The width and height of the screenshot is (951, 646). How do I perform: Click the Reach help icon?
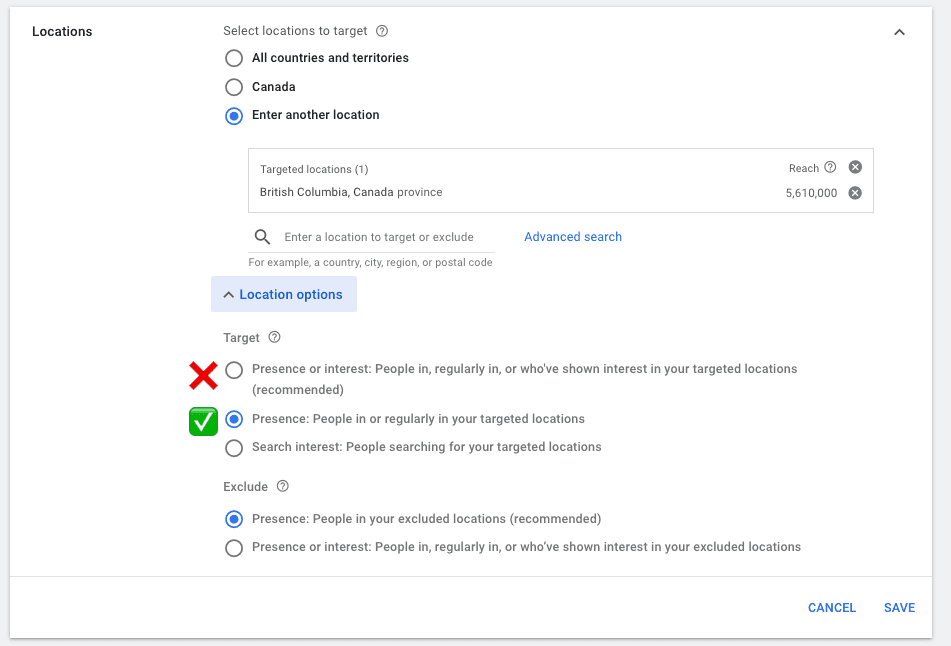tap(830, 168)
